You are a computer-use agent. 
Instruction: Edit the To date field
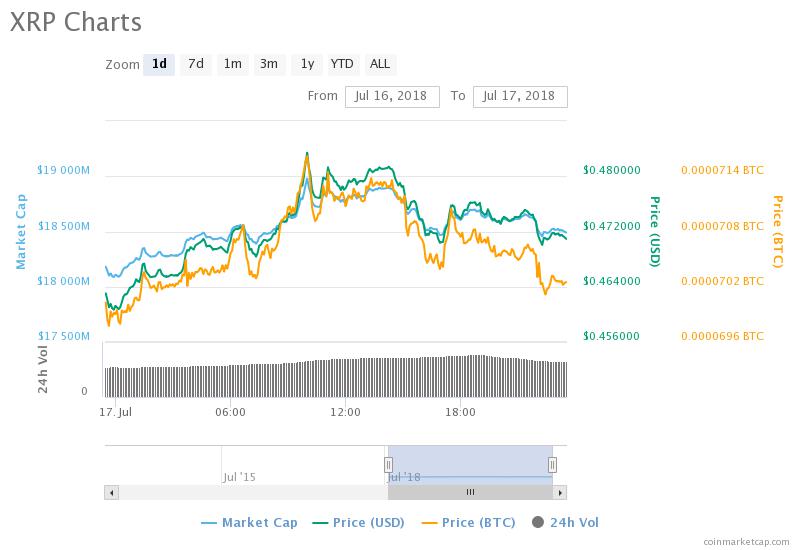pos(520,96)
